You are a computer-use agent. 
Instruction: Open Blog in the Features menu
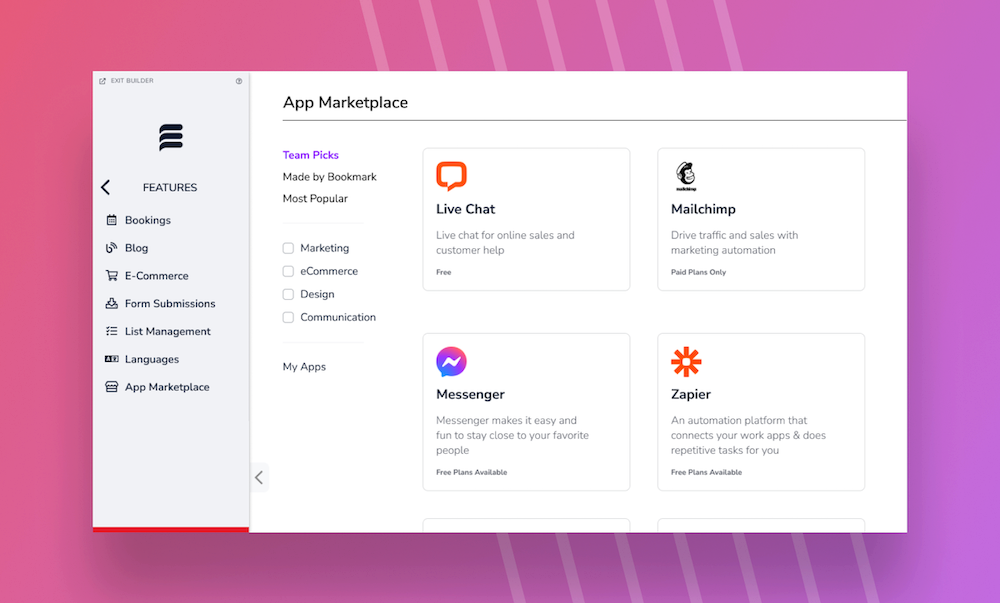(x=136, y=248)
